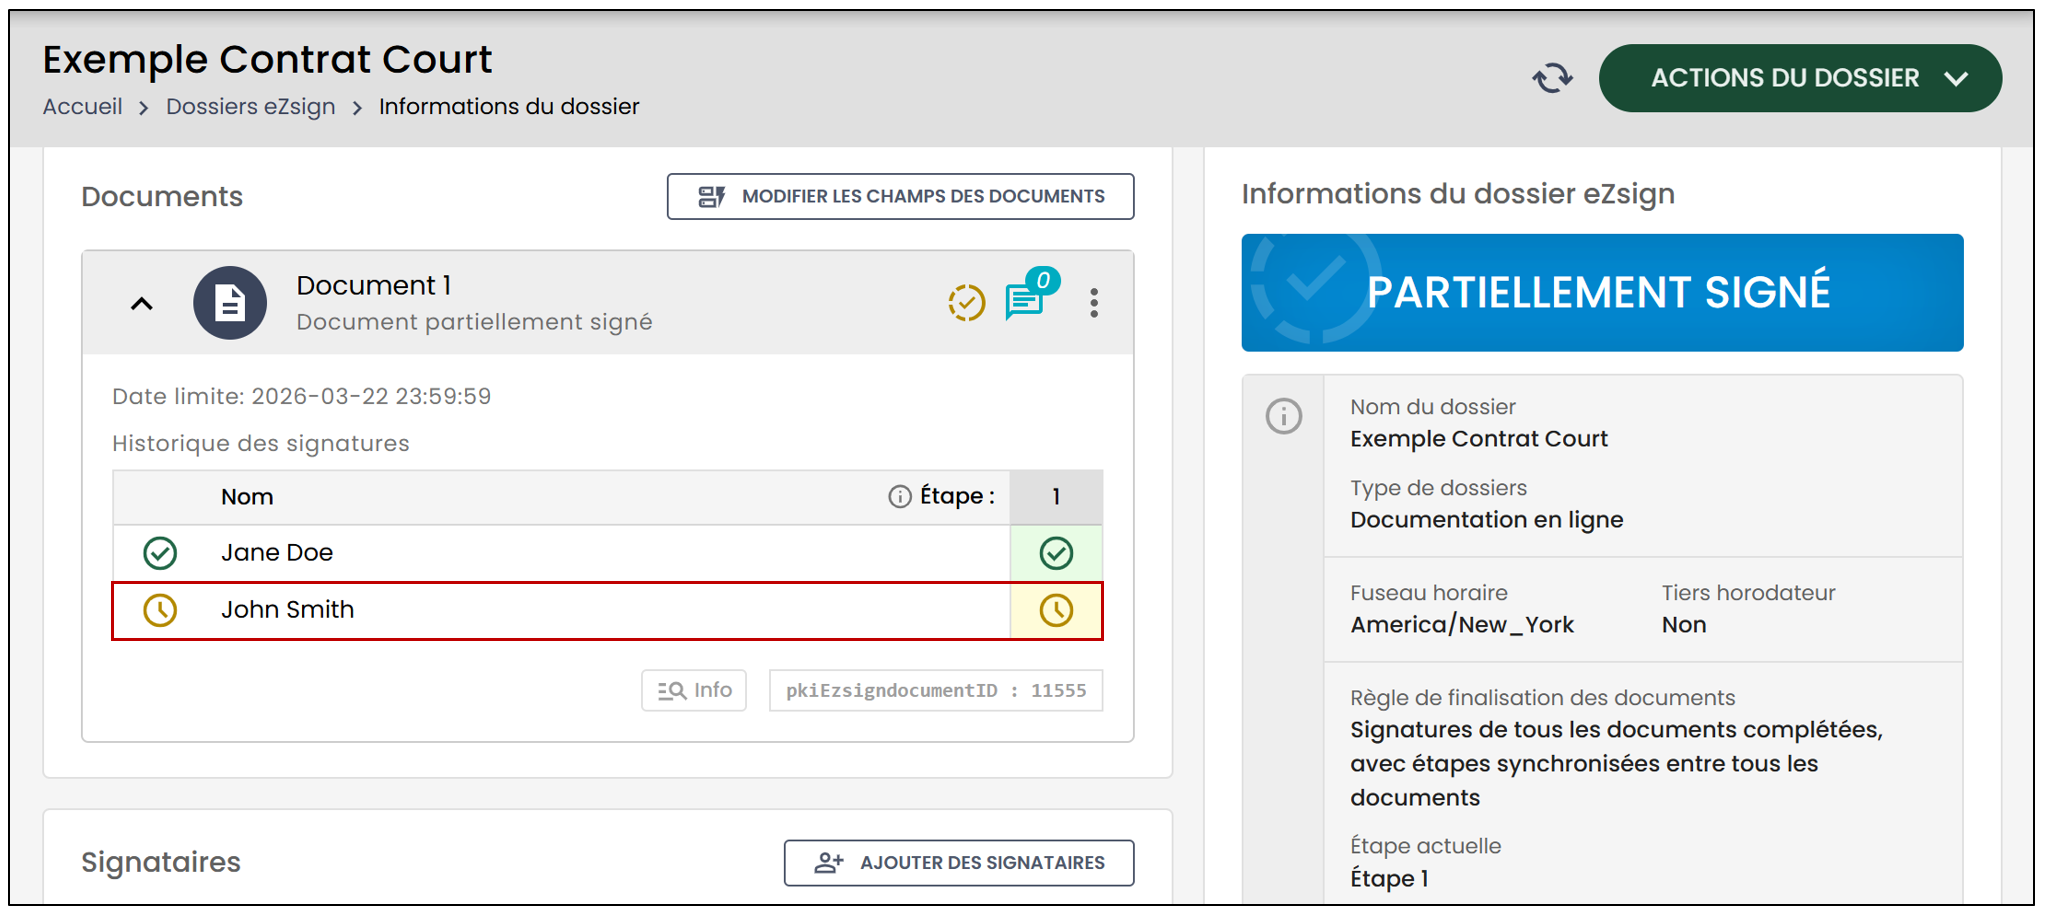Collapse Document 1 with the chevron

click(142, 303)
